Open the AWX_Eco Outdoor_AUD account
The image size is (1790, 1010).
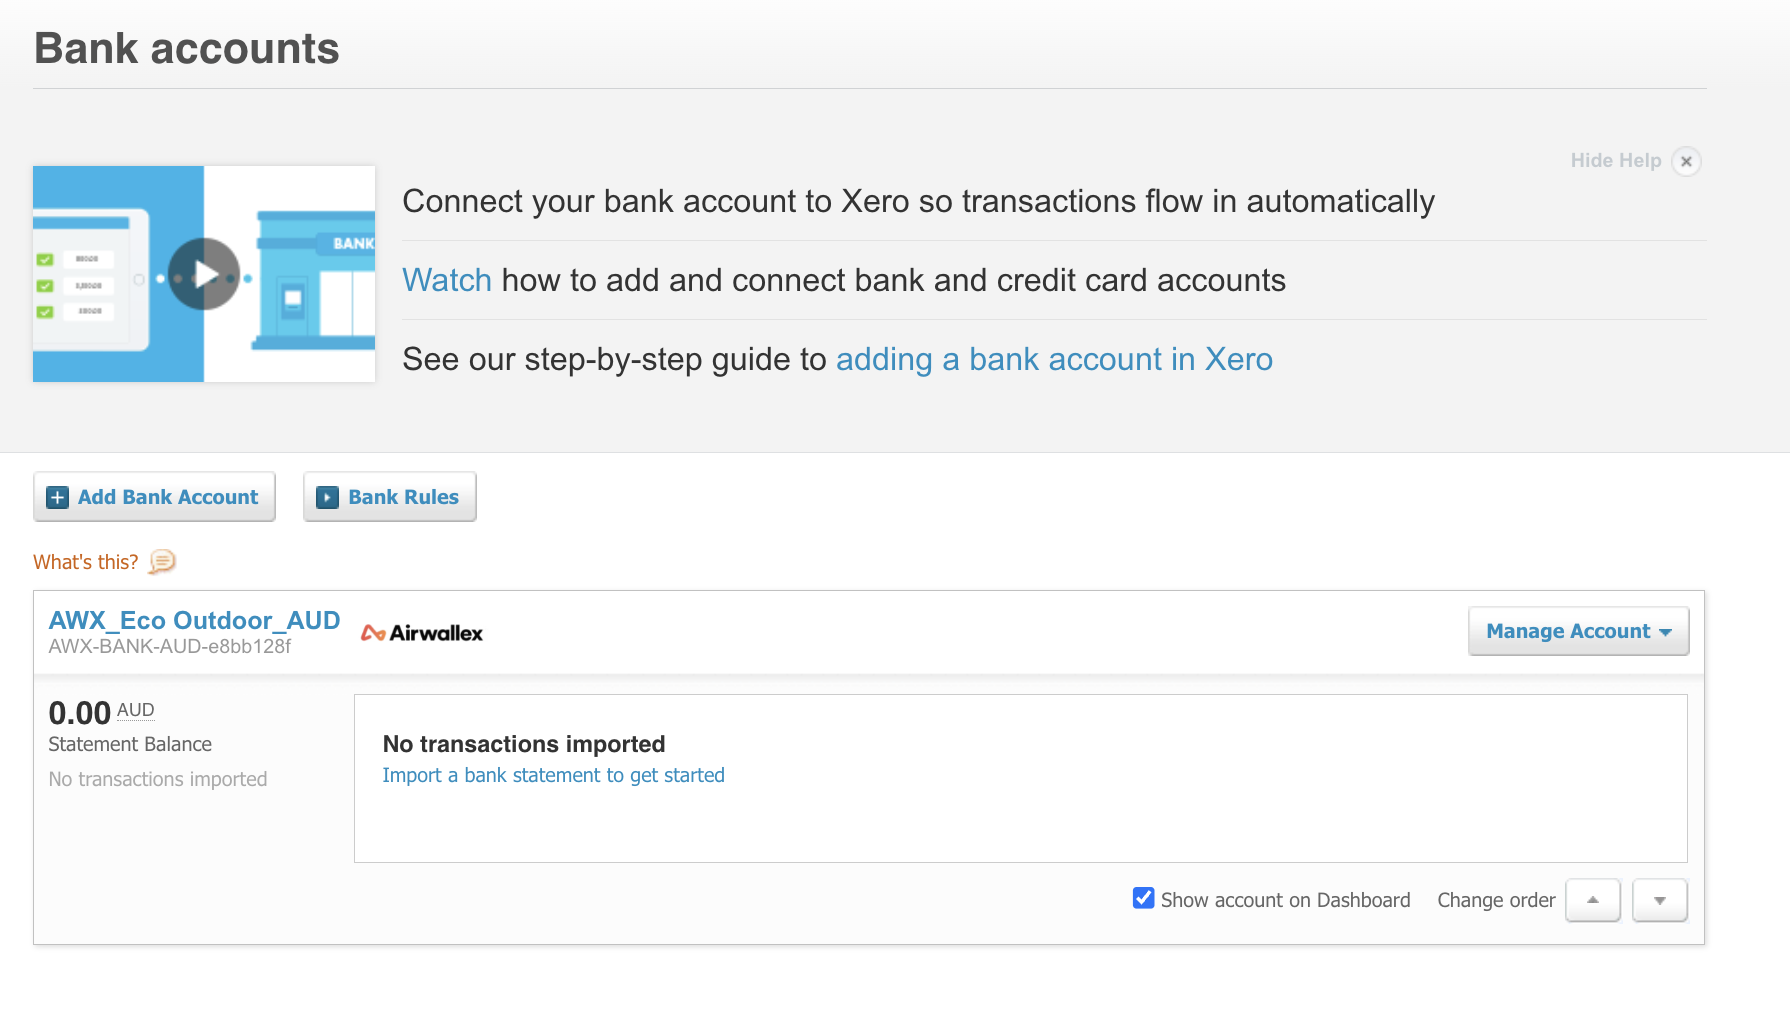(195, 620)
